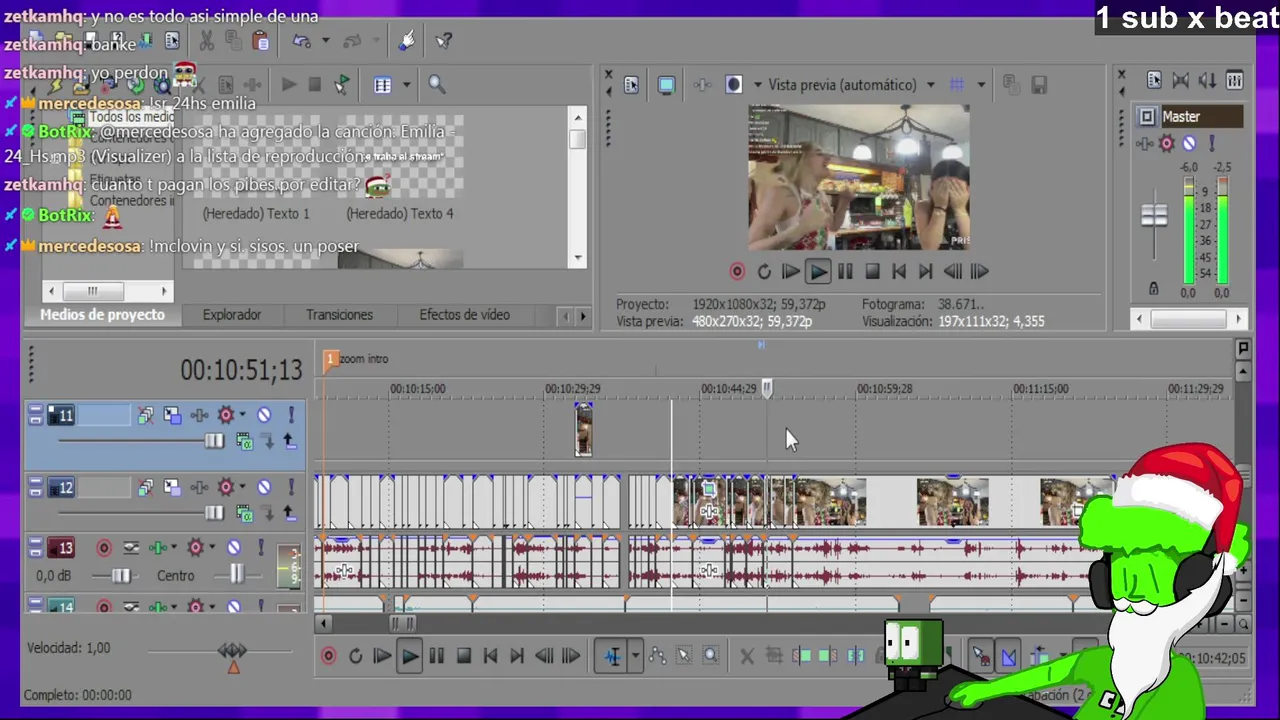Solo video track 11

click(x=291, y=415)
